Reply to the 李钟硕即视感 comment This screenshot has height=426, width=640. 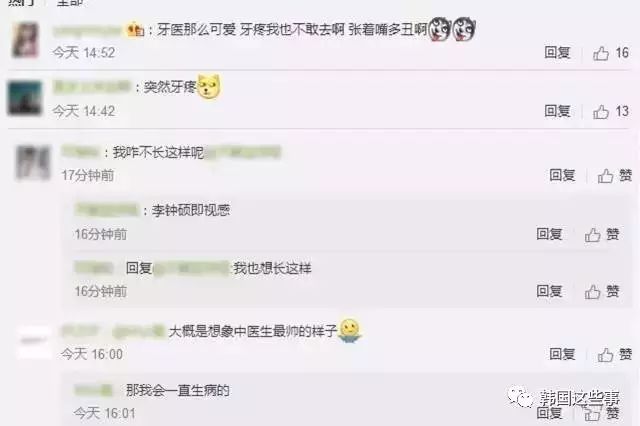[549, 234]
